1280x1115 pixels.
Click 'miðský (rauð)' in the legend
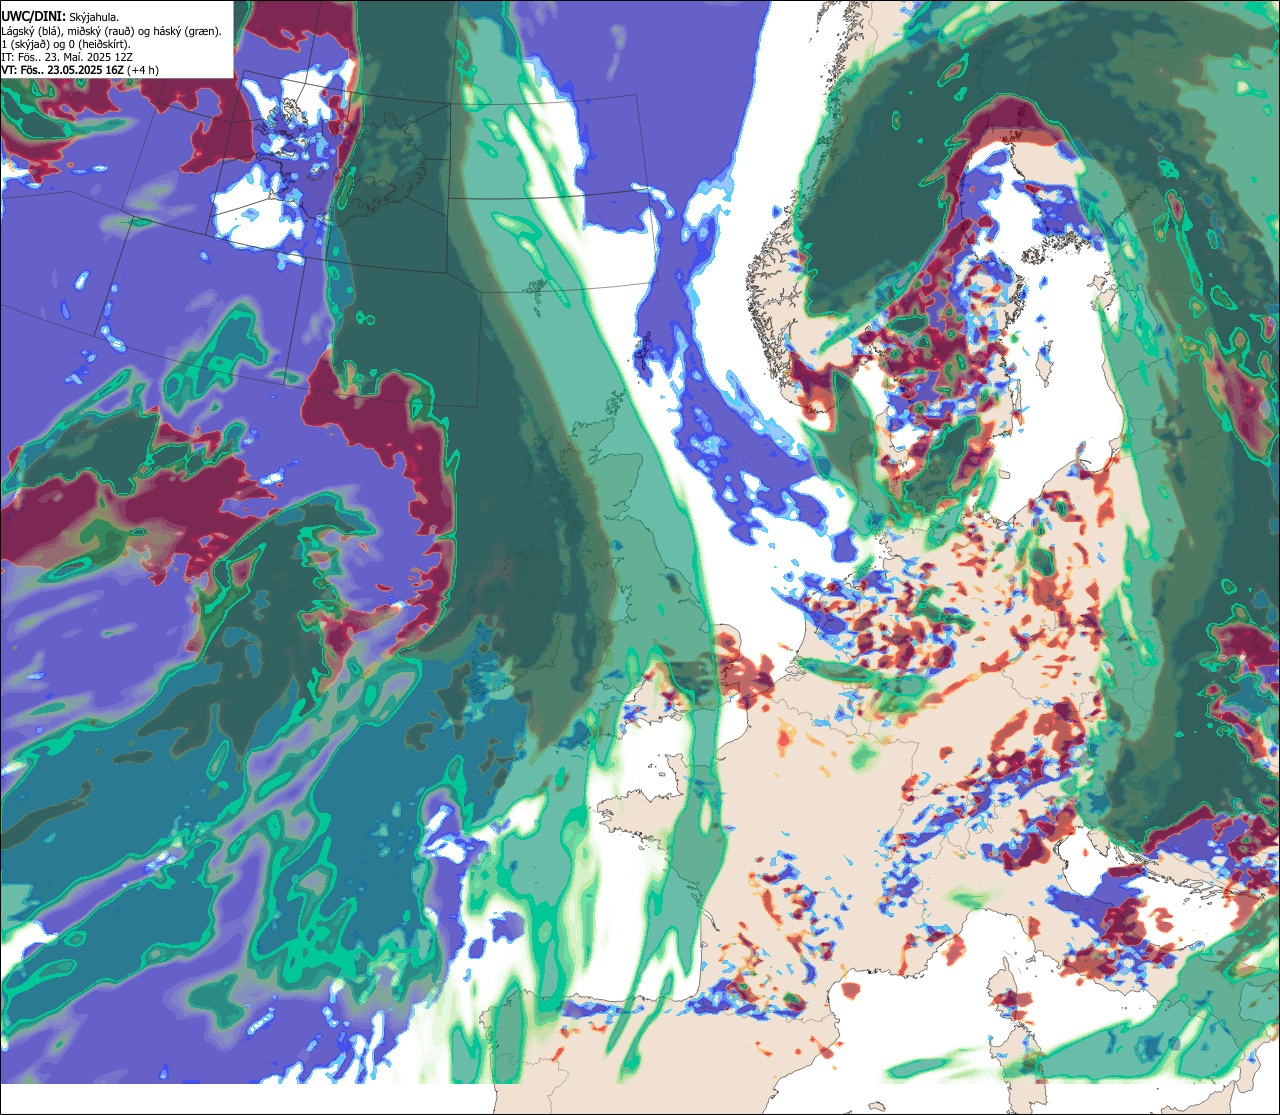tap(101, 32)
